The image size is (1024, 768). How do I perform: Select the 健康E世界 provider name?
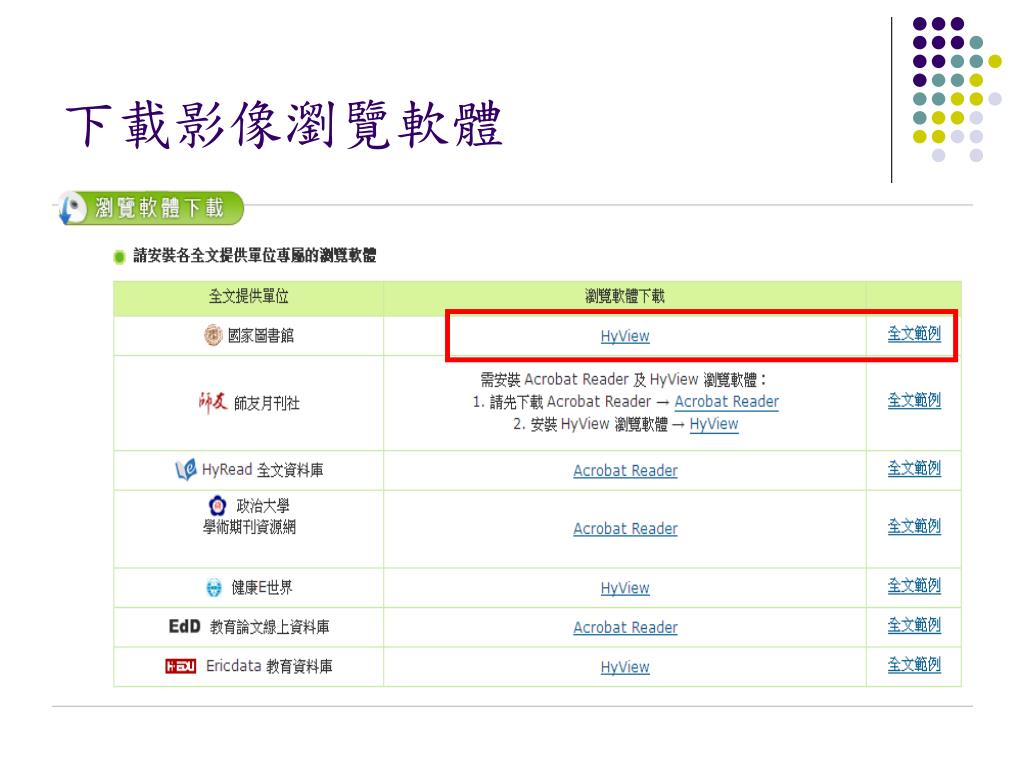point(262,588)
